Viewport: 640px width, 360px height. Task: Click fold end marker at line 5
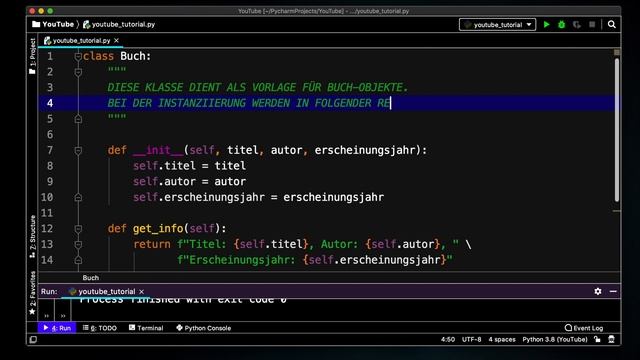click(x=78, y=119)
